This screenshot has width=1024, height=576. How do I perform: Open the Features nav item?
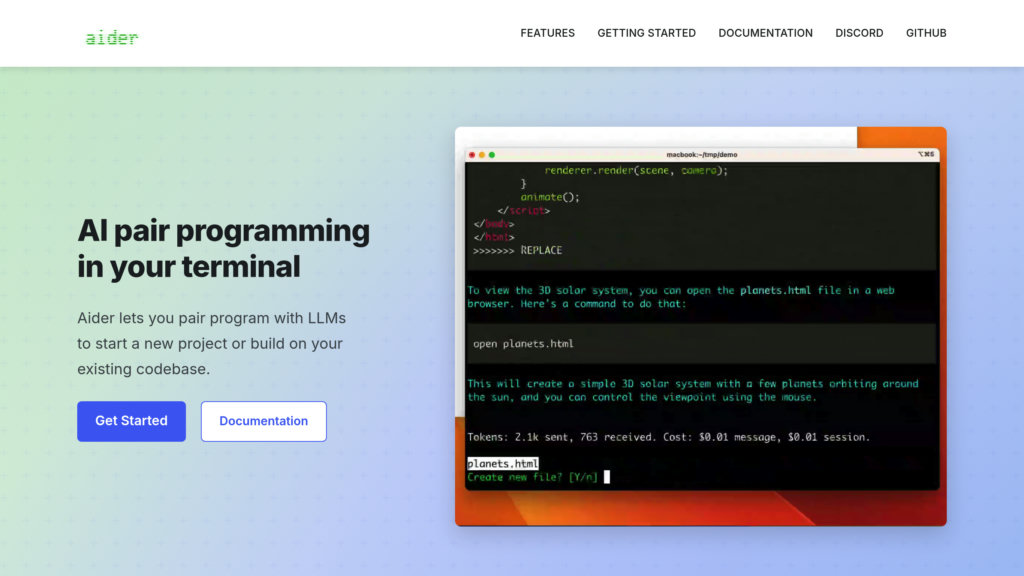(x=547, y=33)
